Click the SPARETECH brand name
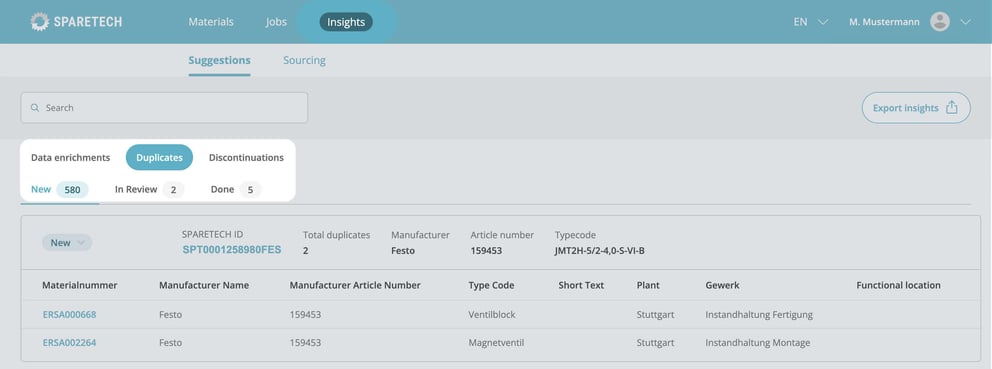This screenshot has width=992, height=369. (x=88, y=22)
